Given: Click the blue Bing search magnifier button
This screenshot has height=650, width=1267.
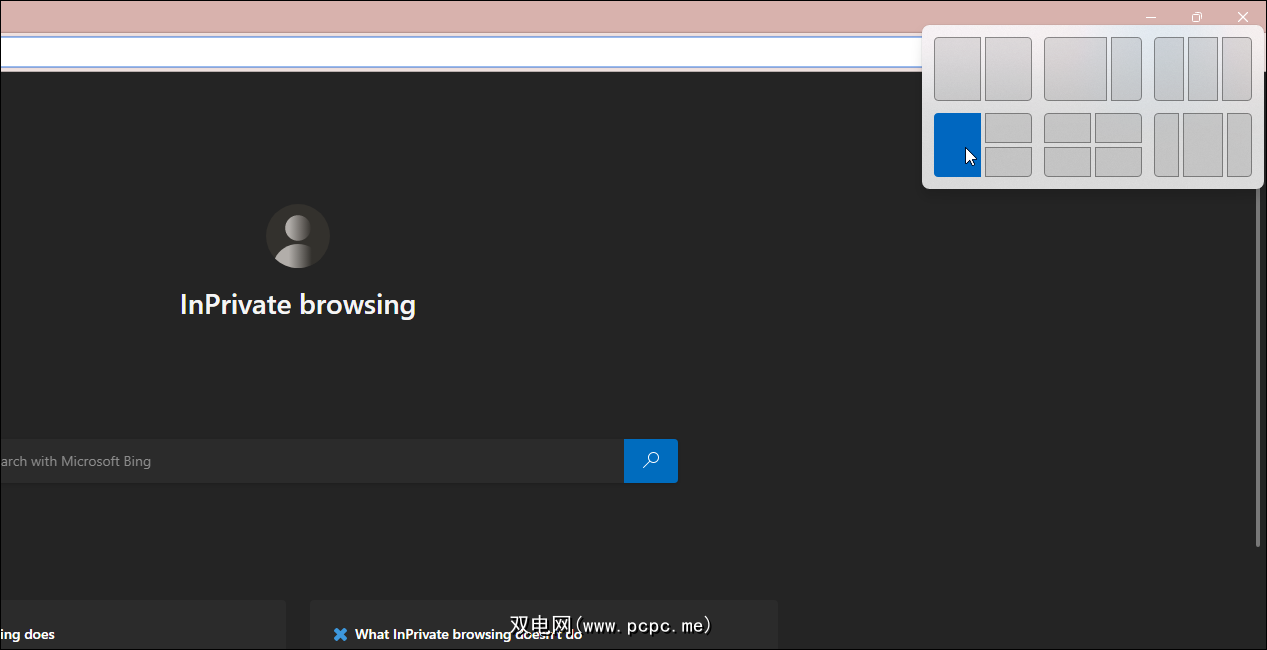Looking at the screenshot, I should (x=651, y=461).
